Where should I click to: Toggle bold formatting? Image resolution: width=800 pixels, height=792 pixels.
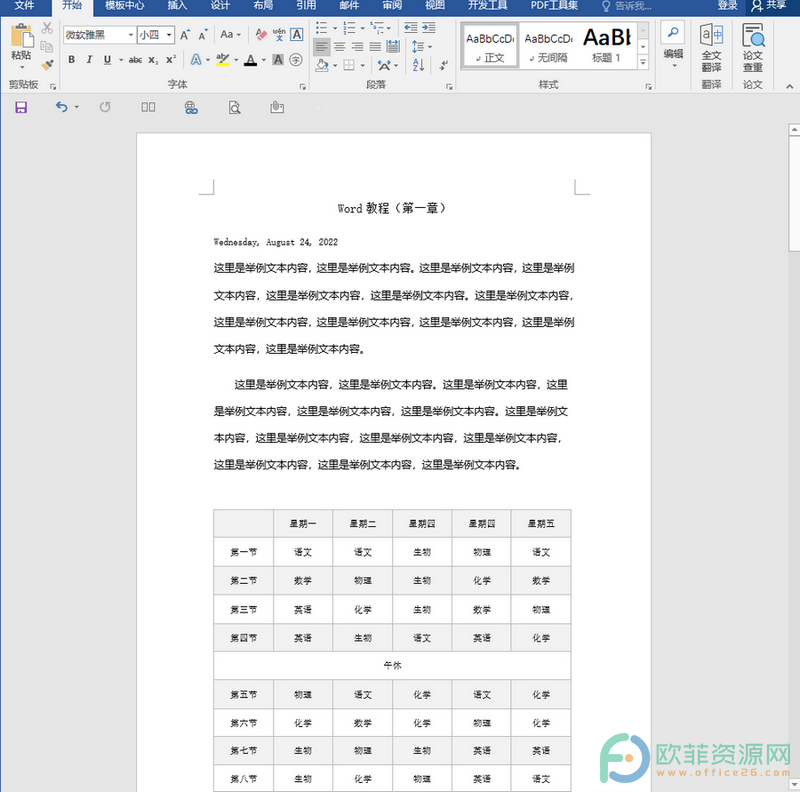[x=71, y=60]
